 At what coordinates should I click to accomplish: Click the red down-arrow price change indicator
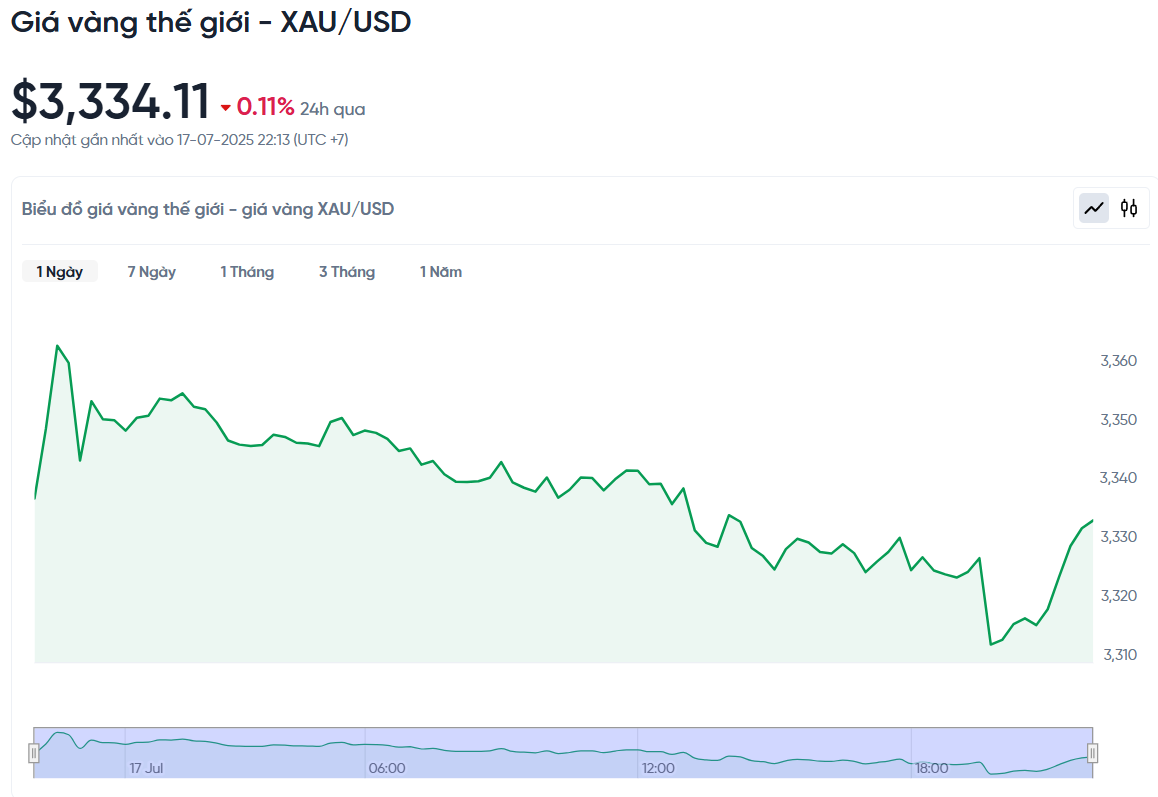(x=225, y=109)
